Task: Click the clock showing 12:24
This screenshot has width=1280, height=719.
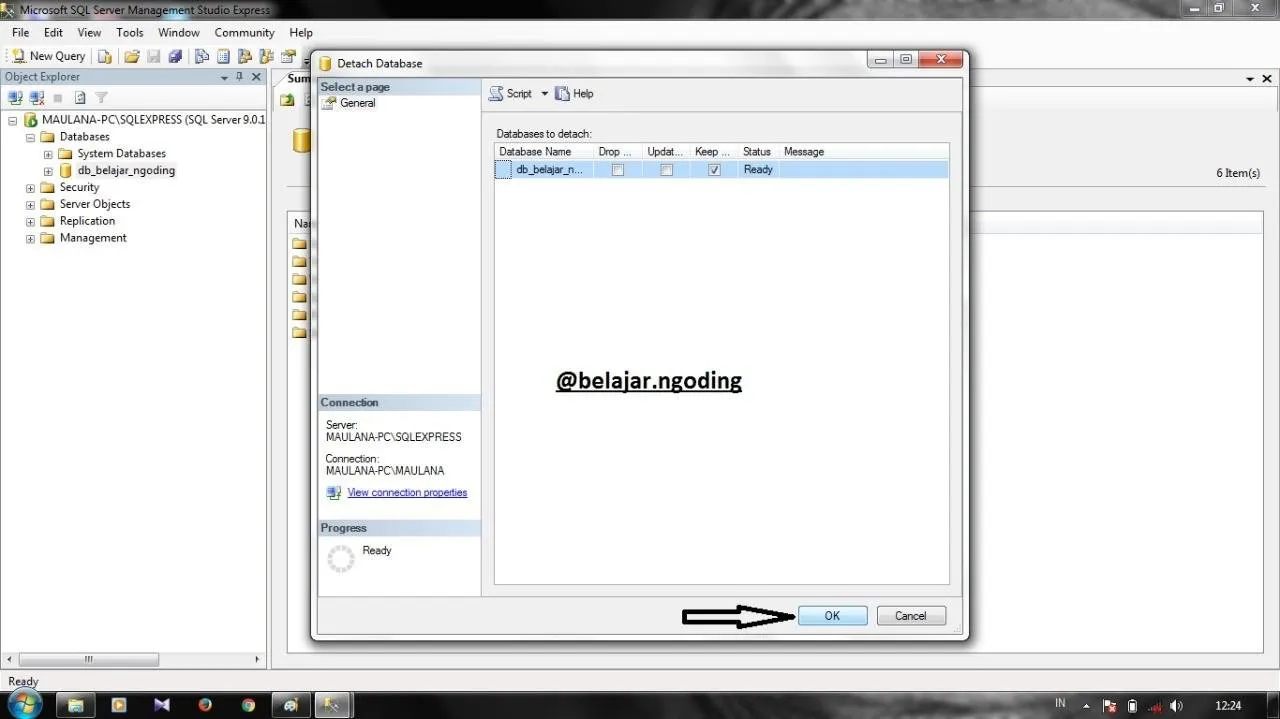Action: tap(1228, 705)
